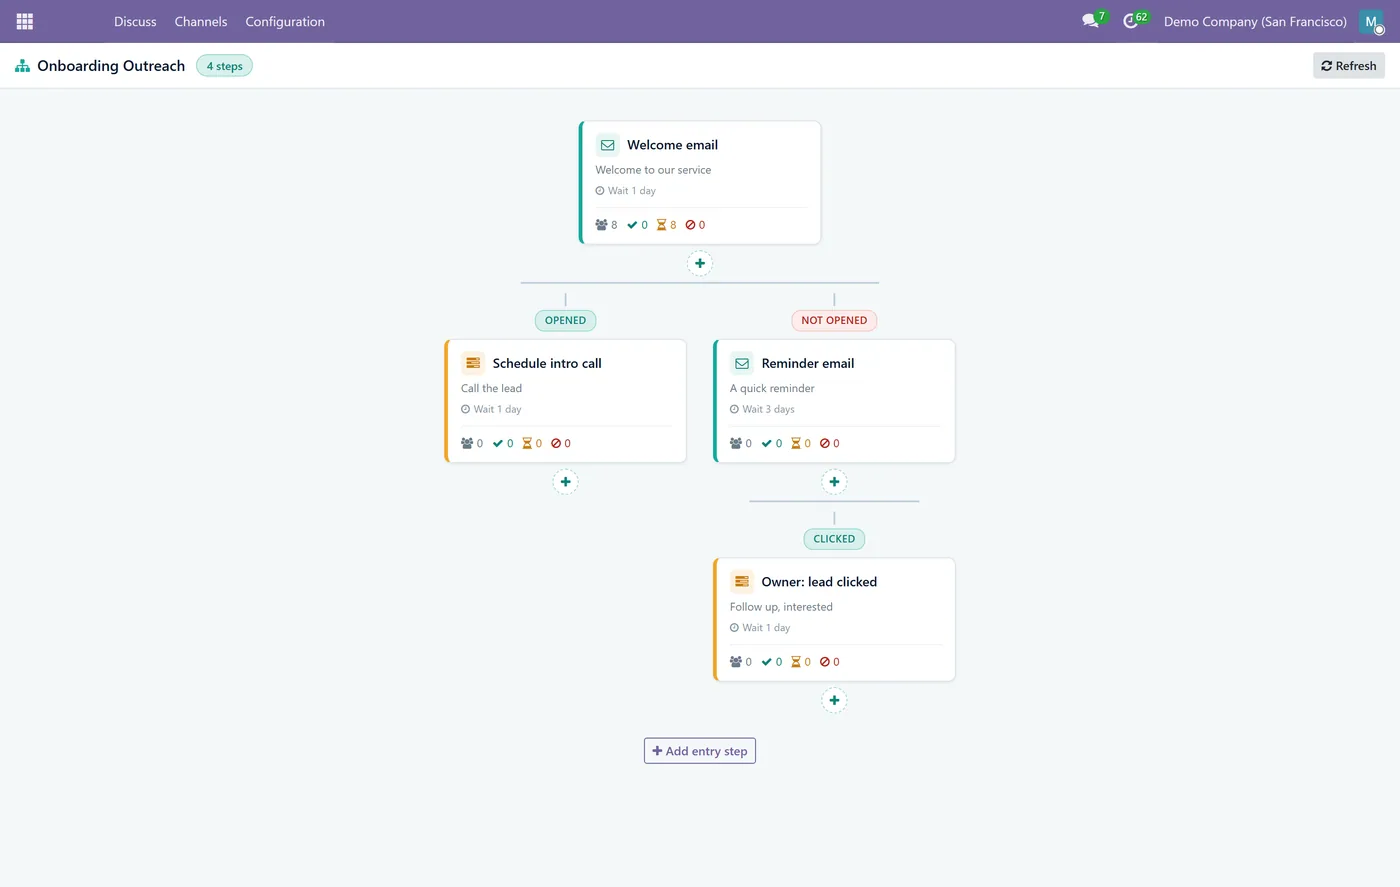Open the Reminder email step title
The width and height of the screenshot is (1400, 887).
click(x=808, y=363)
